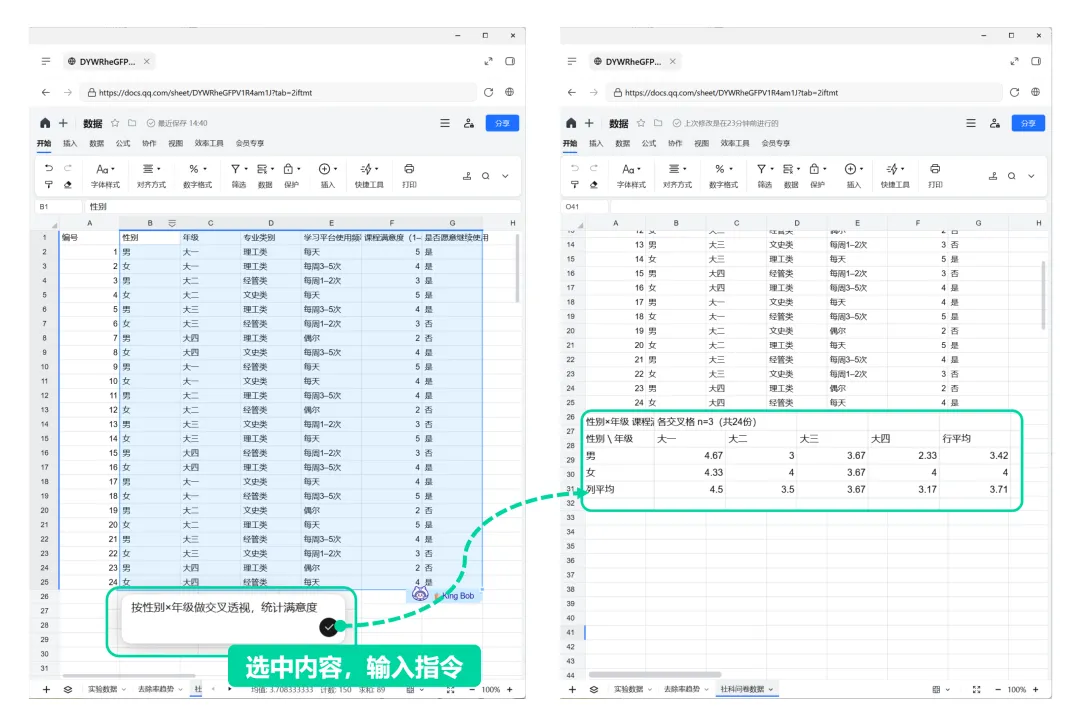Click the home icon in the left window
This screenshot has width=1080, height=726.
(45, 123)
